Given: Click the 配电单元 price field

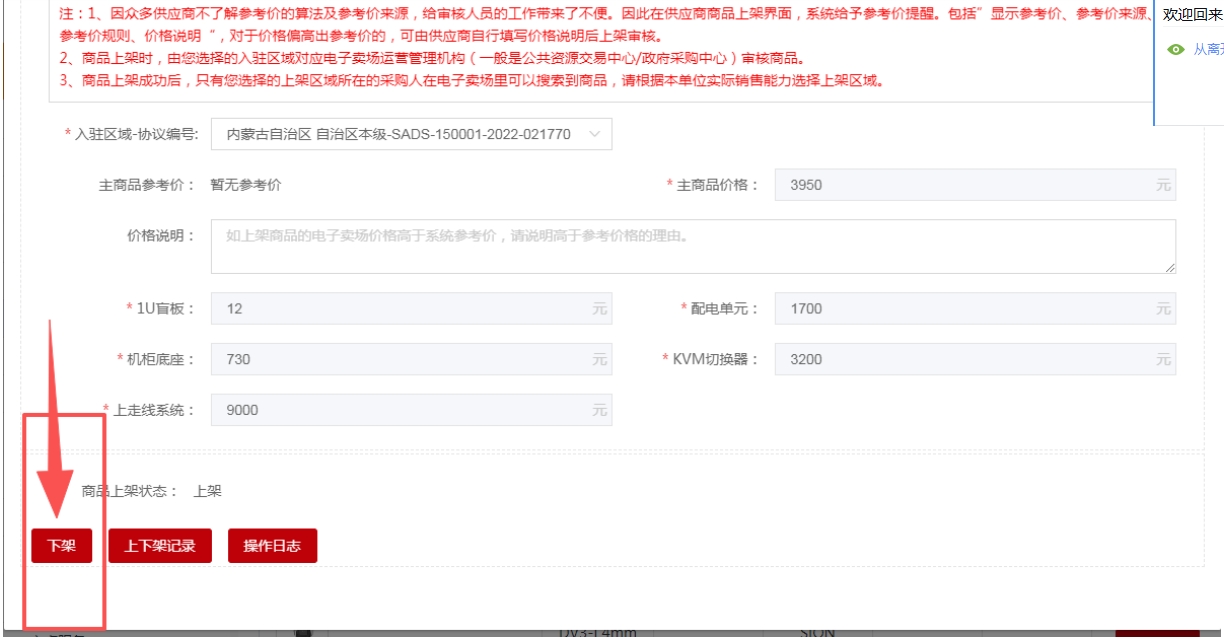Looking at the screenshot, I should [x=960, y=309].
